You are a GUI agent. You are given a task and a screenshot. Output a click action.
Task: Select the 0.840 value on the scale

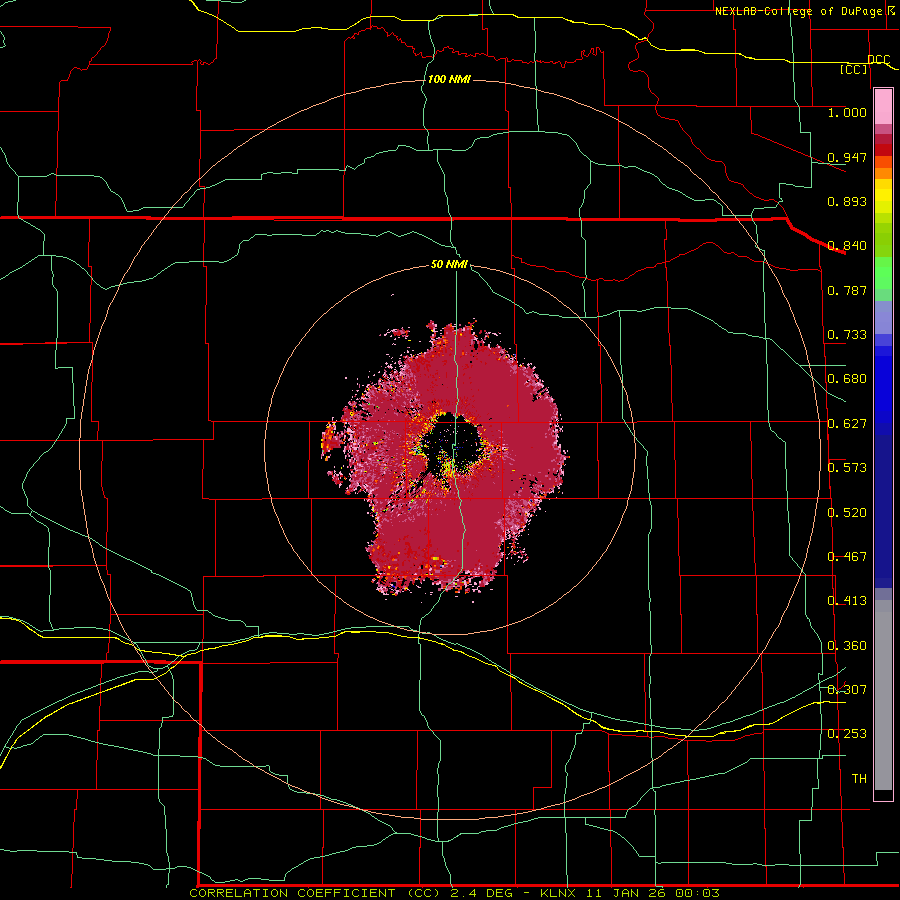(x=847, y=246)
